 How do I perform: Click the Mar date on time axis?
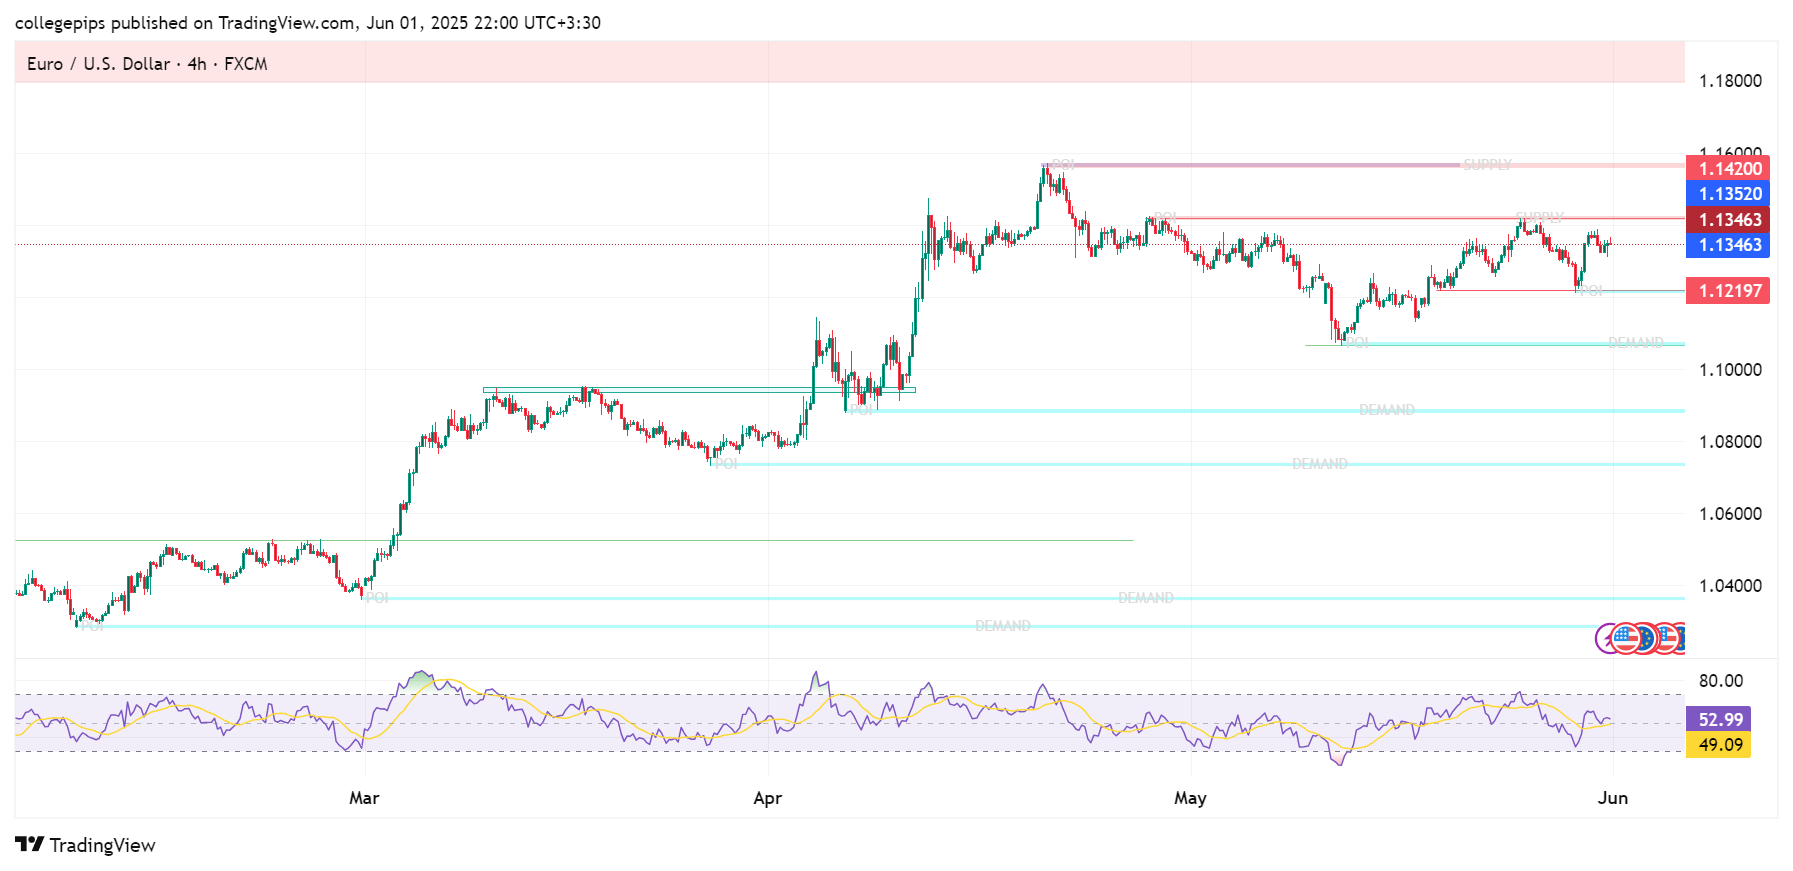[364, 798]
